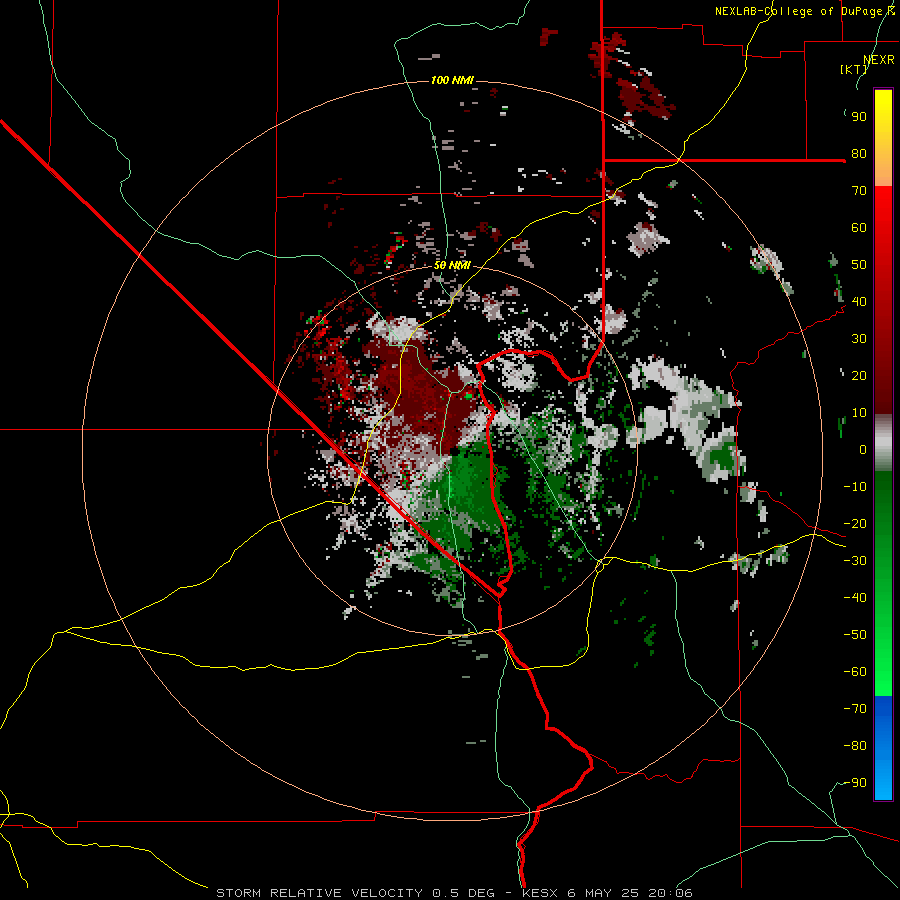Click the -70 value on the velocity scale
The height and width of the screenshot is (900, 900).
click(855, 709)
